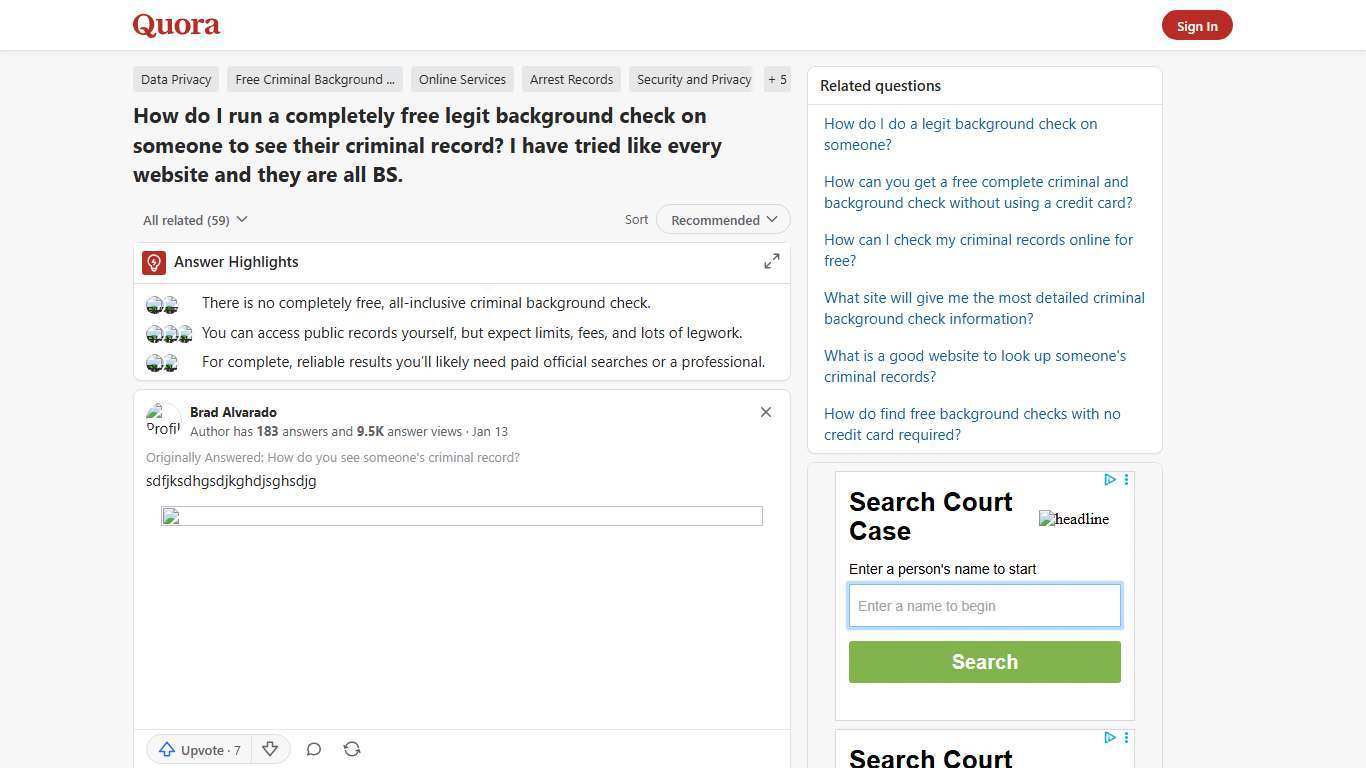This screenshot has width=1366, height=768.
Task: Click the Sign In button
Action: [x=1197, y=25]
